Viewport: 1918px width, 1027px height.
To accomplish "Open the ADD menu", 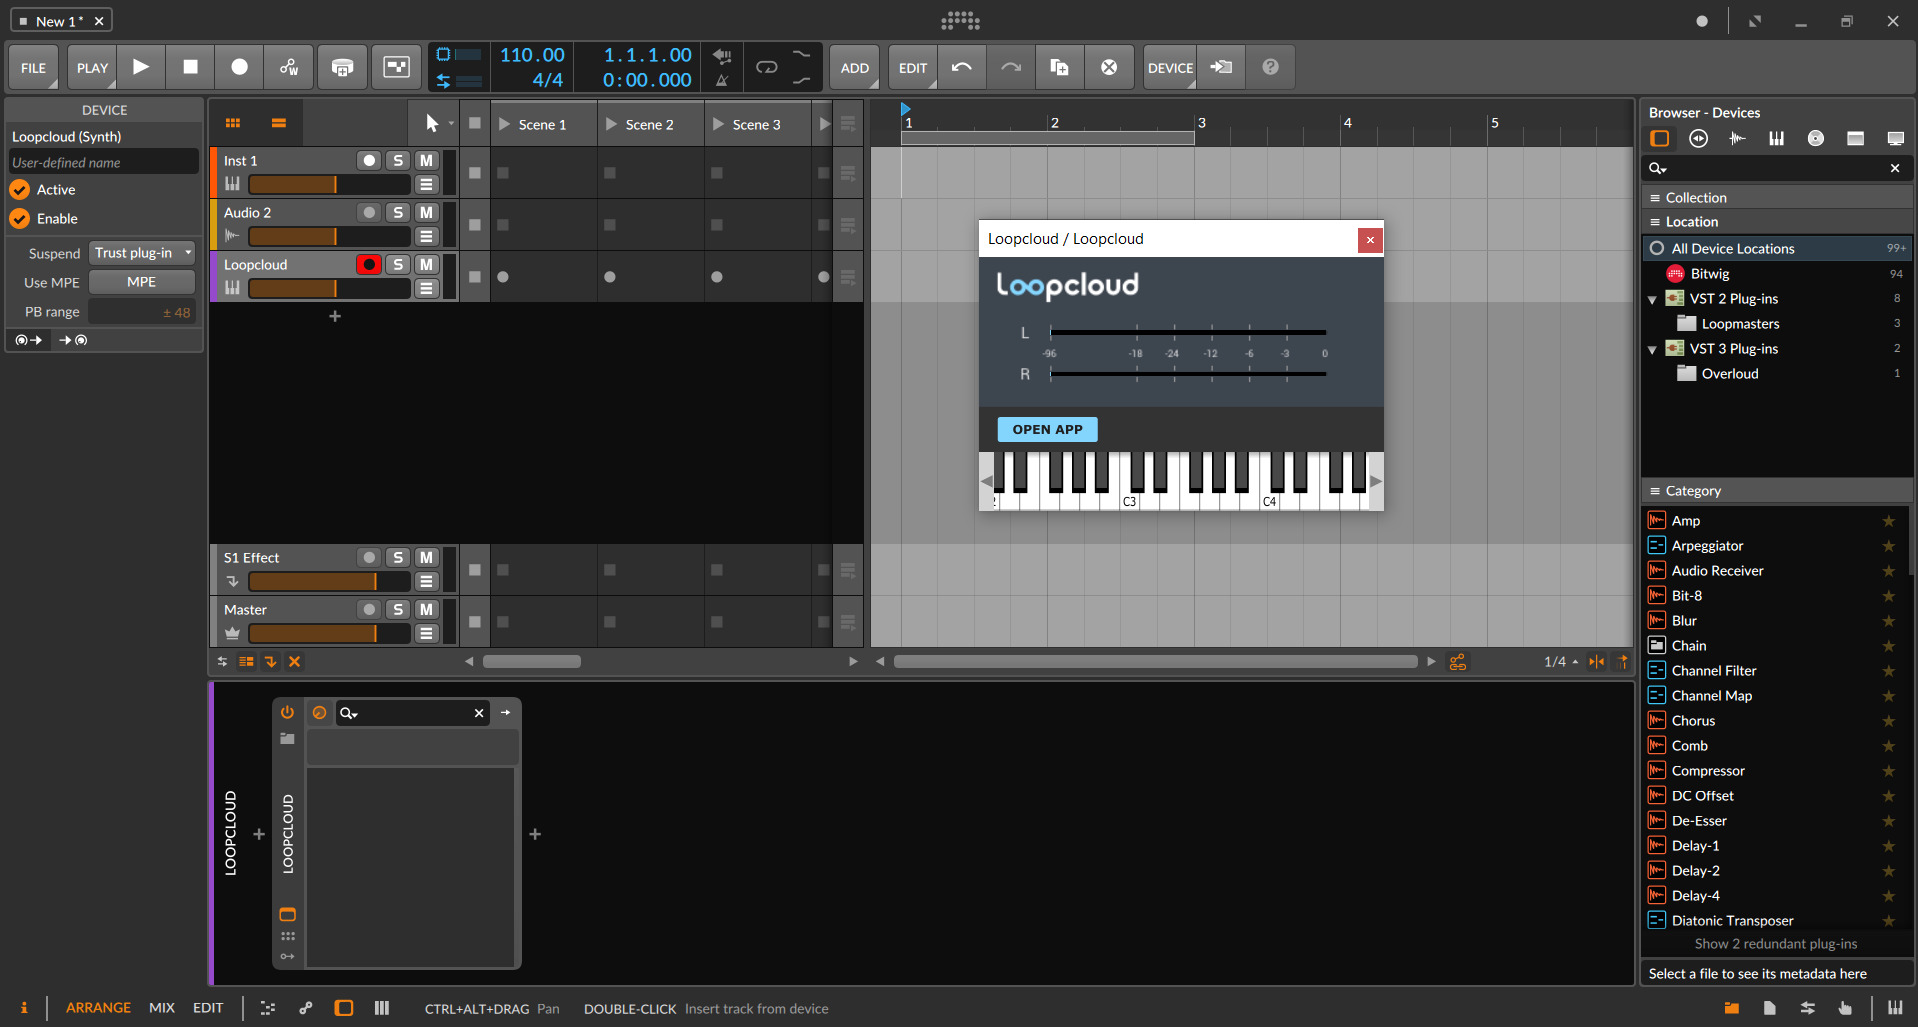I will (854, 67).
